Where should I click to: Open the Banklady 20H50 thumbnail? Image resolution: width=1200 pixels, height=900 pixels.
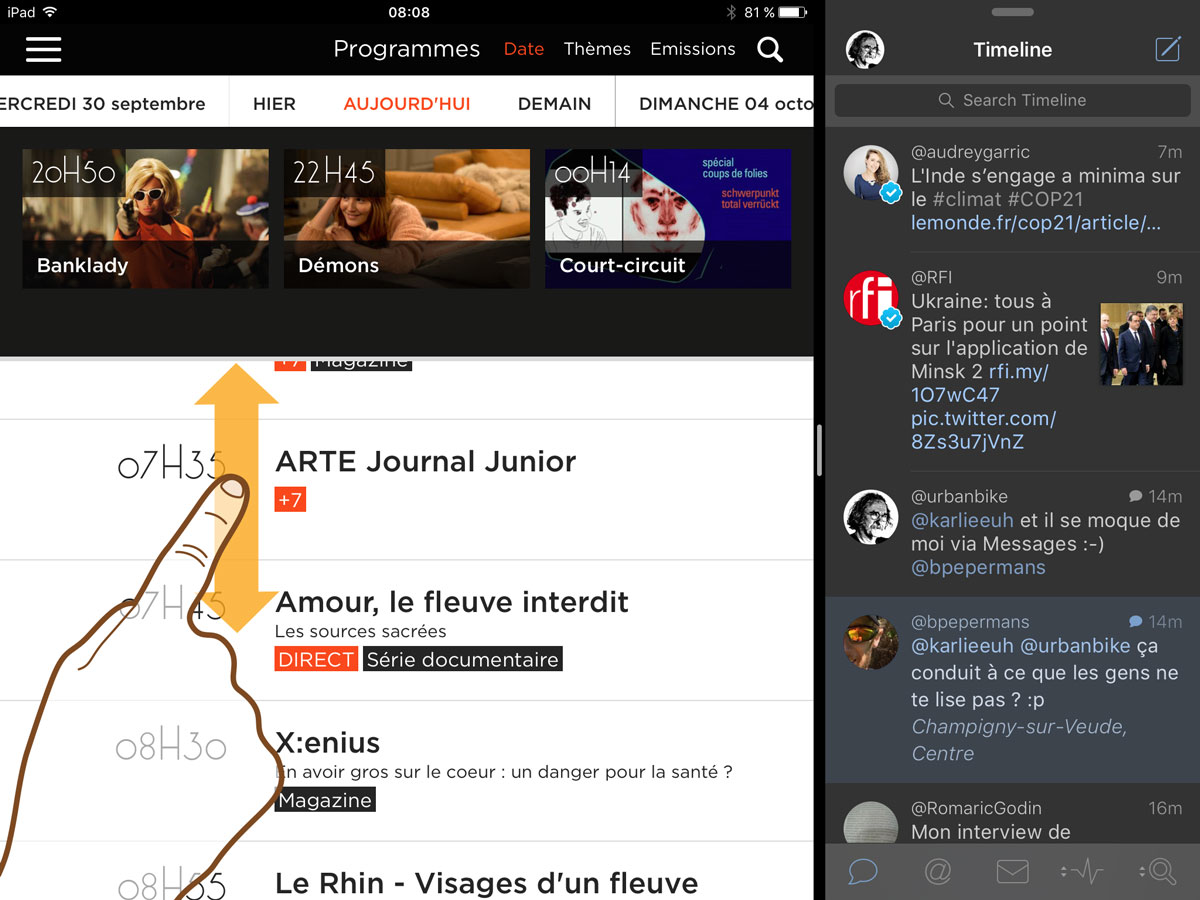pos(146,219)
